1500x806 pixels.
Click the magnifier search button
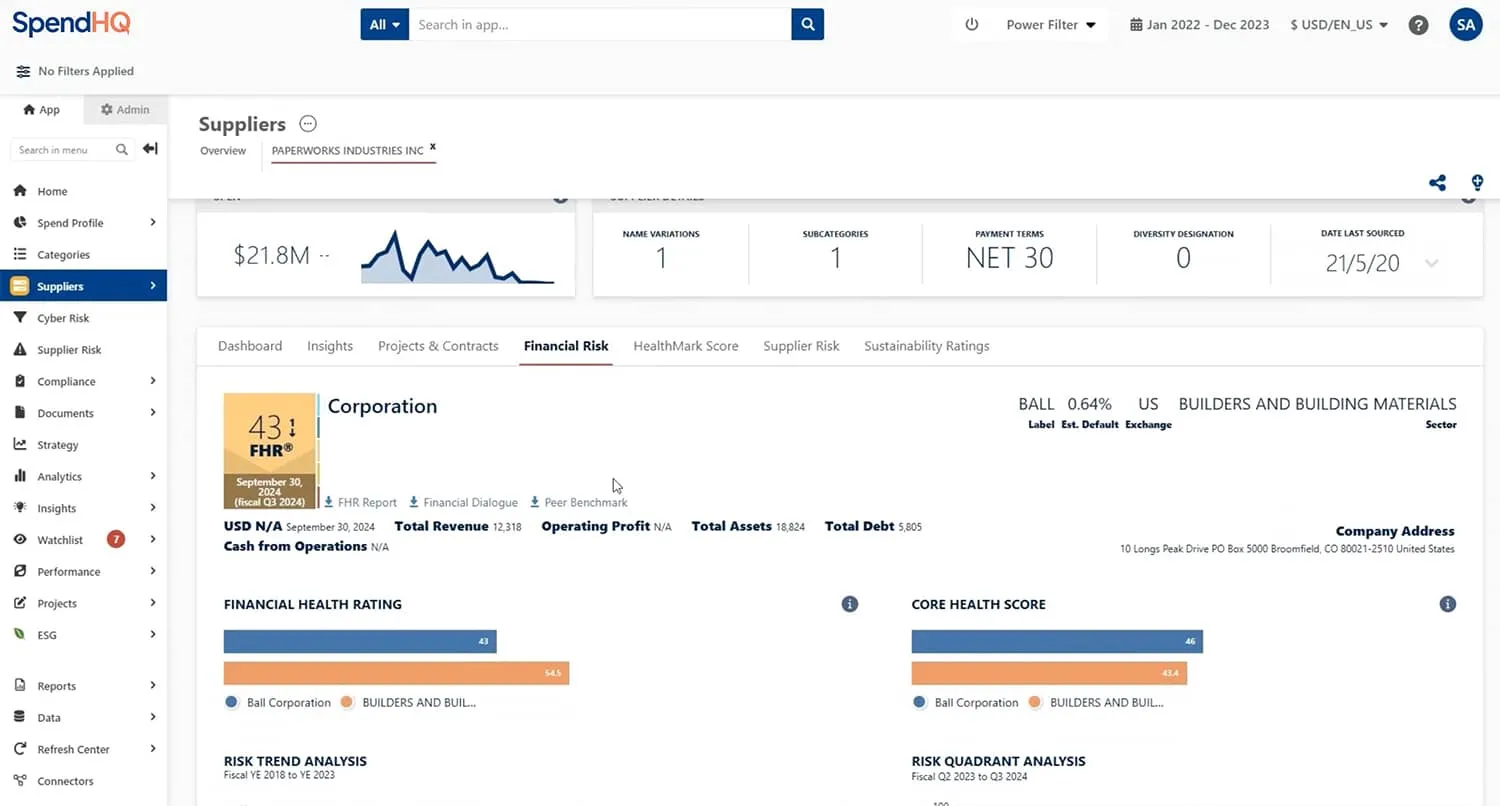coord(807,24)
